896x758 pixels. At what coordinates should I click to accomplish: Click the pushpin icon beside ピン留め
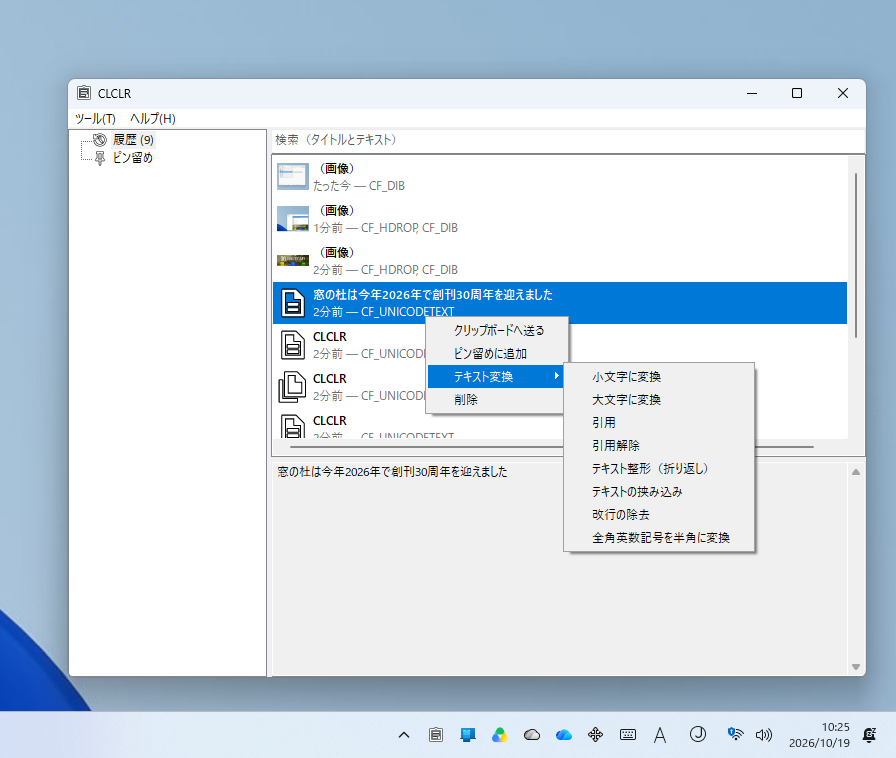100,158
